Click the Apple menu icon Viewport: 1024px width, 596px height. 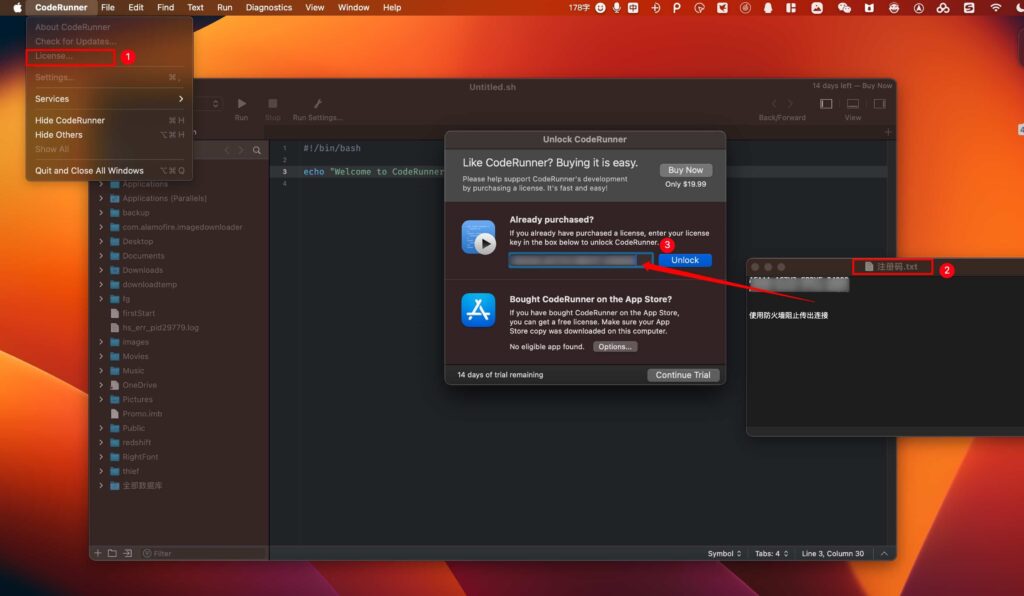point(15,7)
